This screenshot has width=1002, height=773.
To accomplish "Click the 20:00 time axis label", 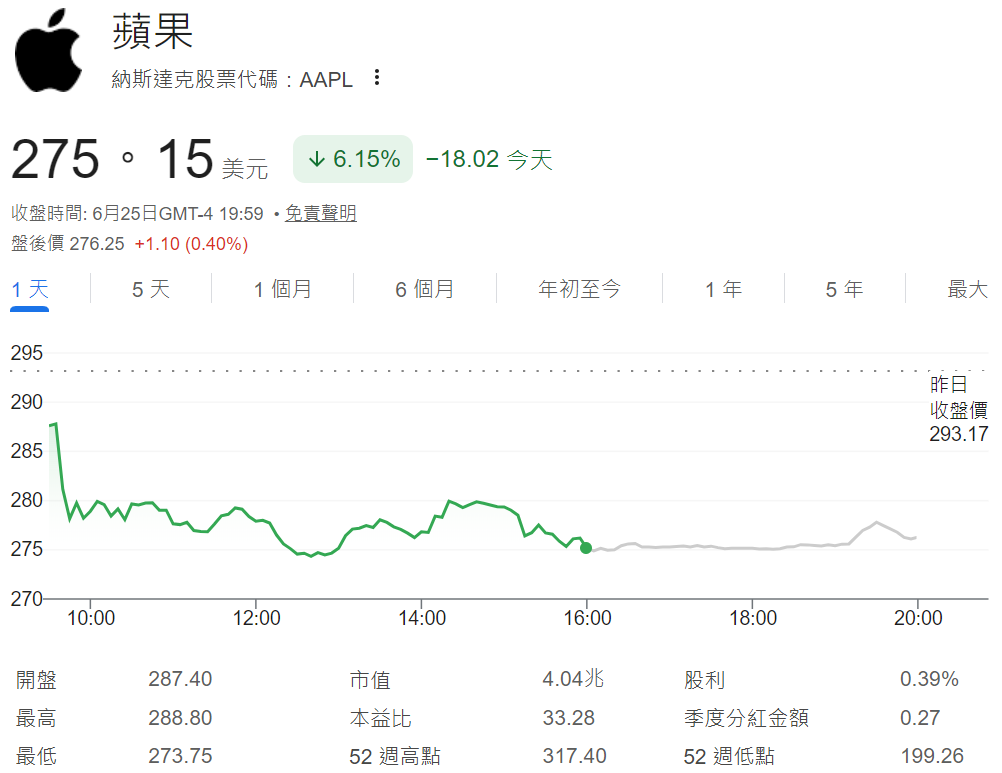I will point(918,618).
